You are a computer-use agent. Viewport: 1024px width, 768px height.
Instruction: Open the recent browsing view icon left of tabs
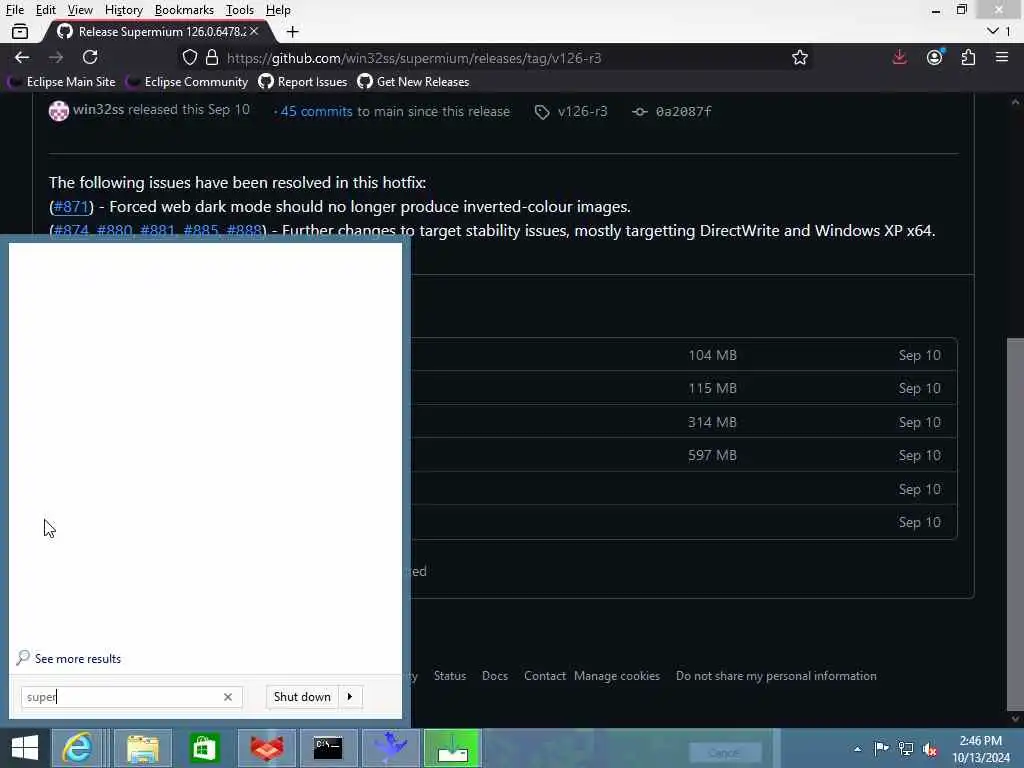point(20,31)
